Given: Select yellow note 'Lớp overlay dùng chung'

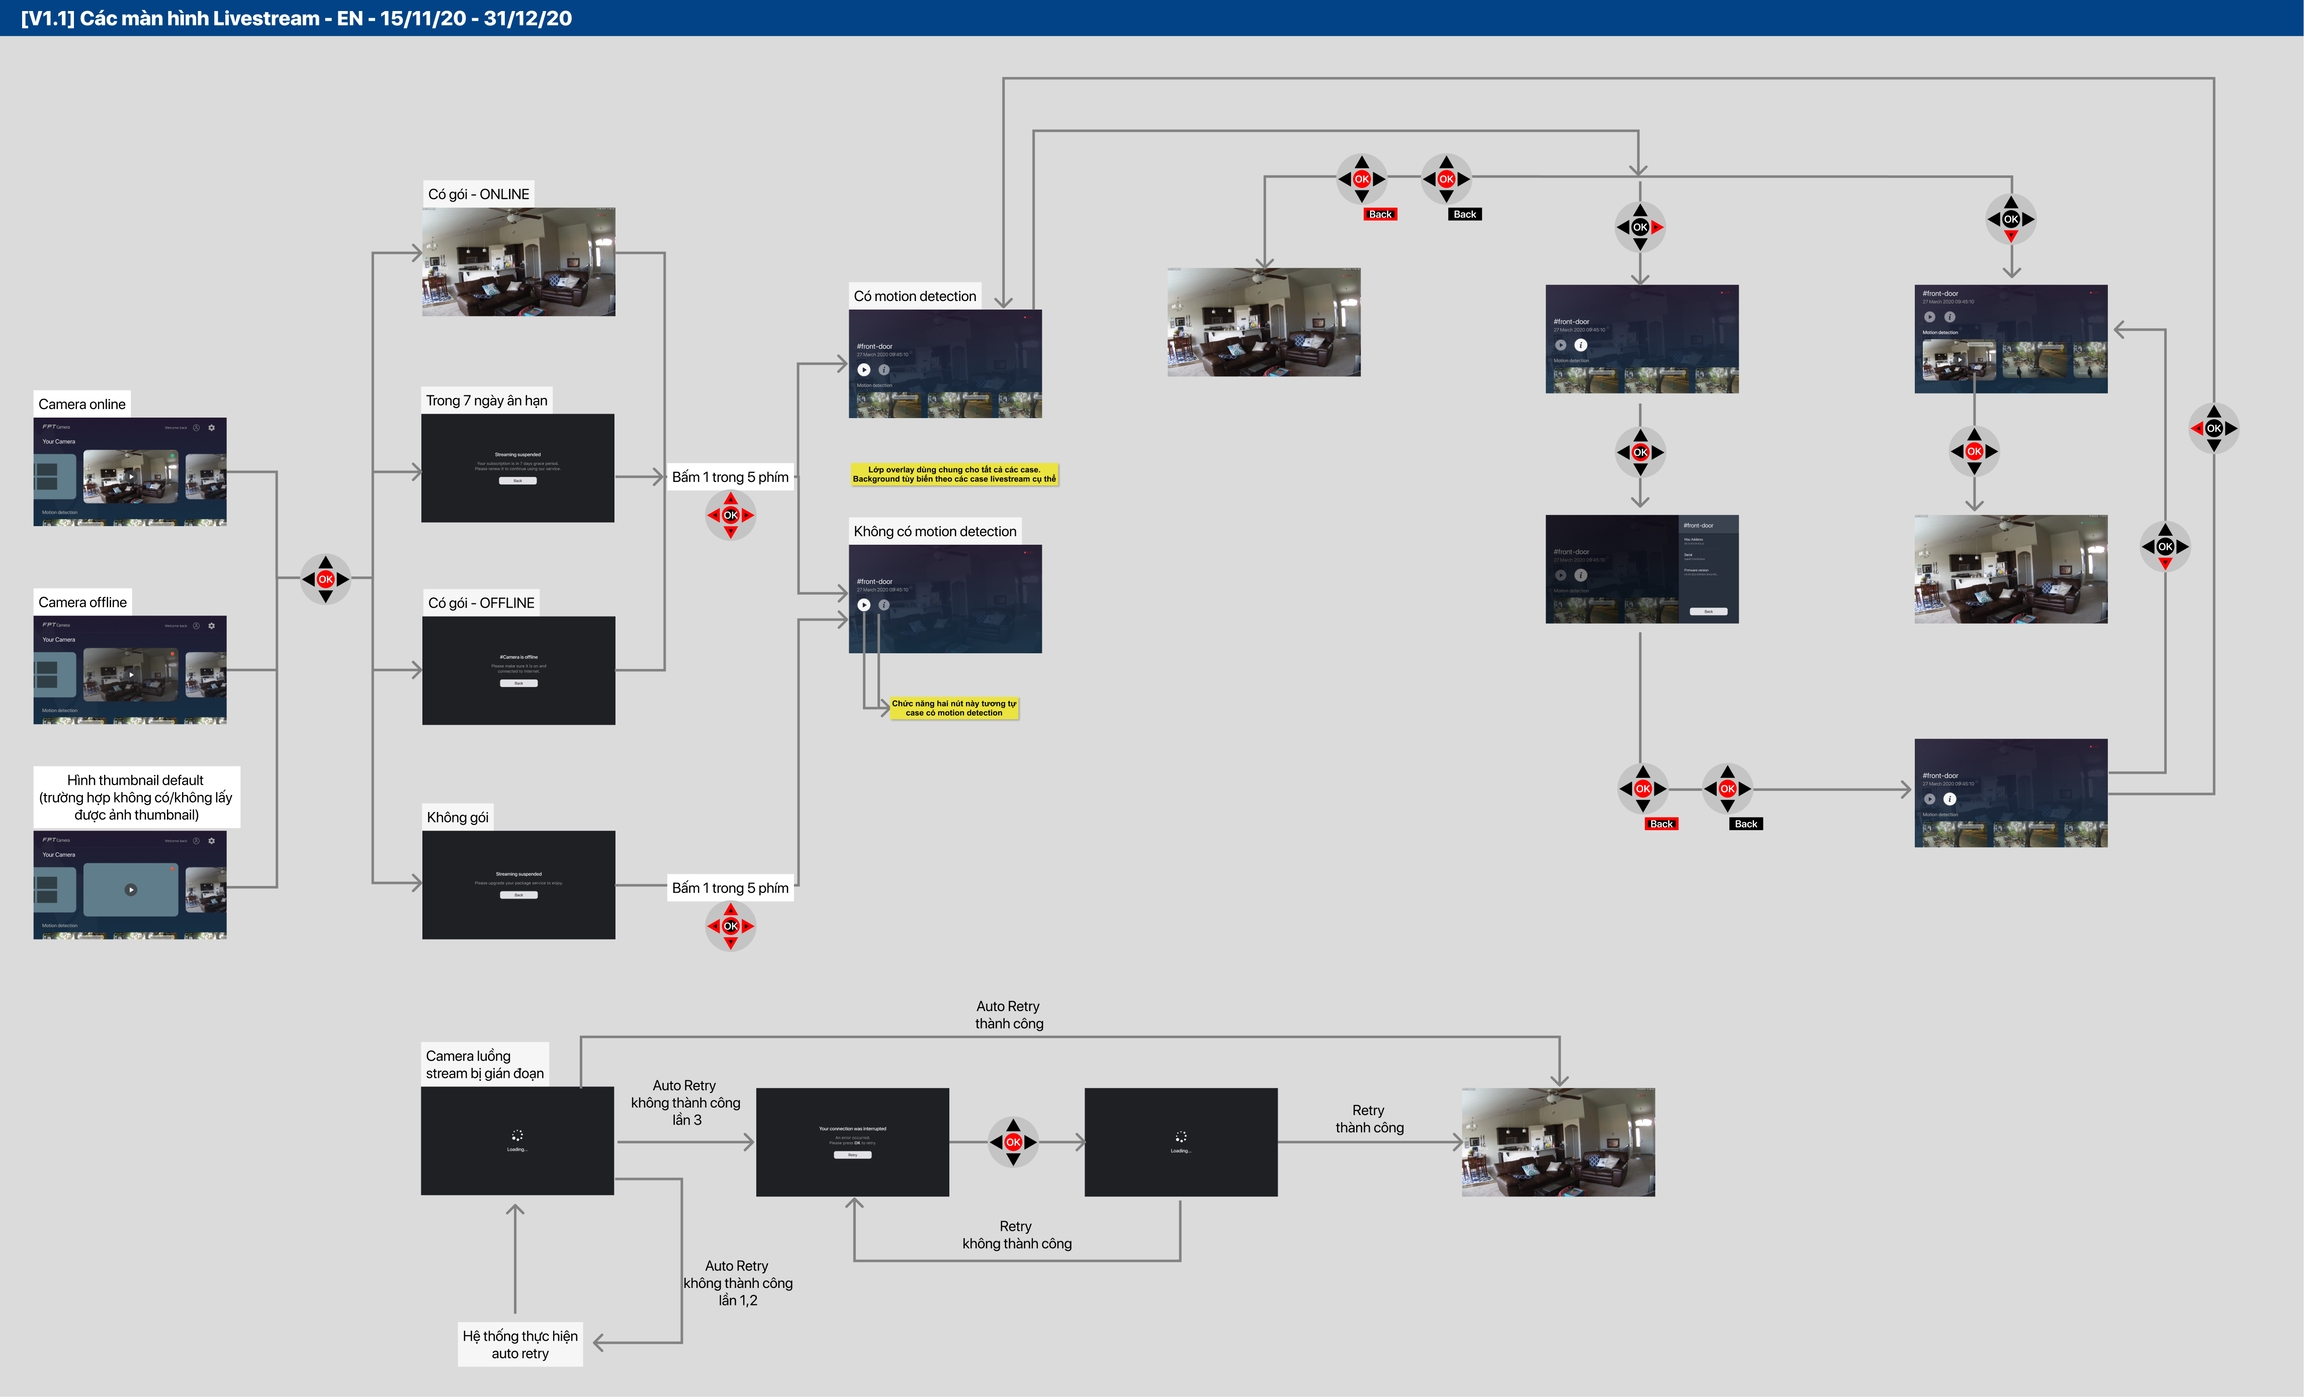Looking at the screenshot, I should point(954,474).
